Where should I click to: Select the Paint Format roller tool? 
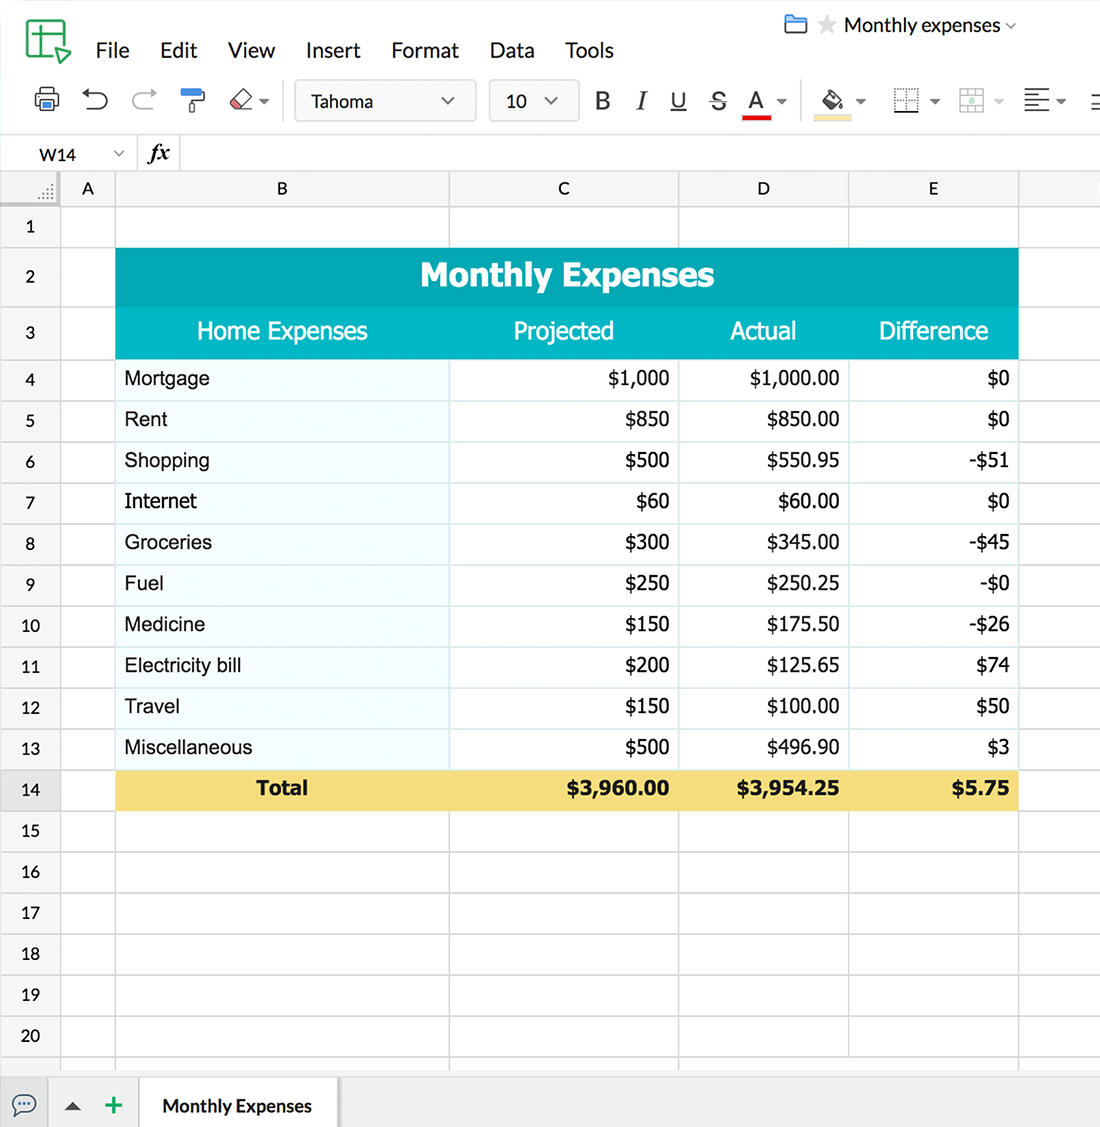193,100
